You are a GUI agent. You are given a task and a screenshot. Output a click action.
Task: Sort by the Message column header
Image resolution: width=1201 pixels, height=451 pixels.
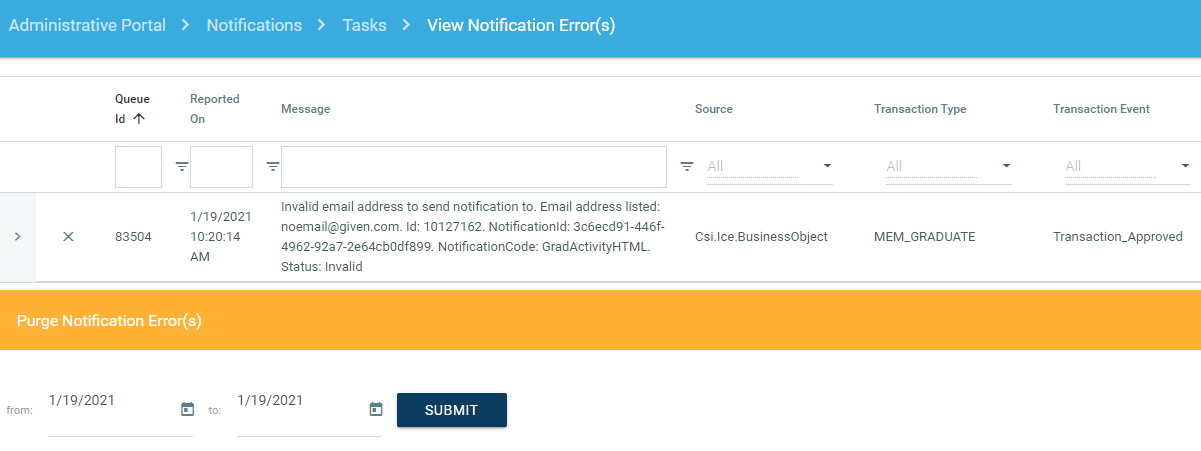point(305,109)
